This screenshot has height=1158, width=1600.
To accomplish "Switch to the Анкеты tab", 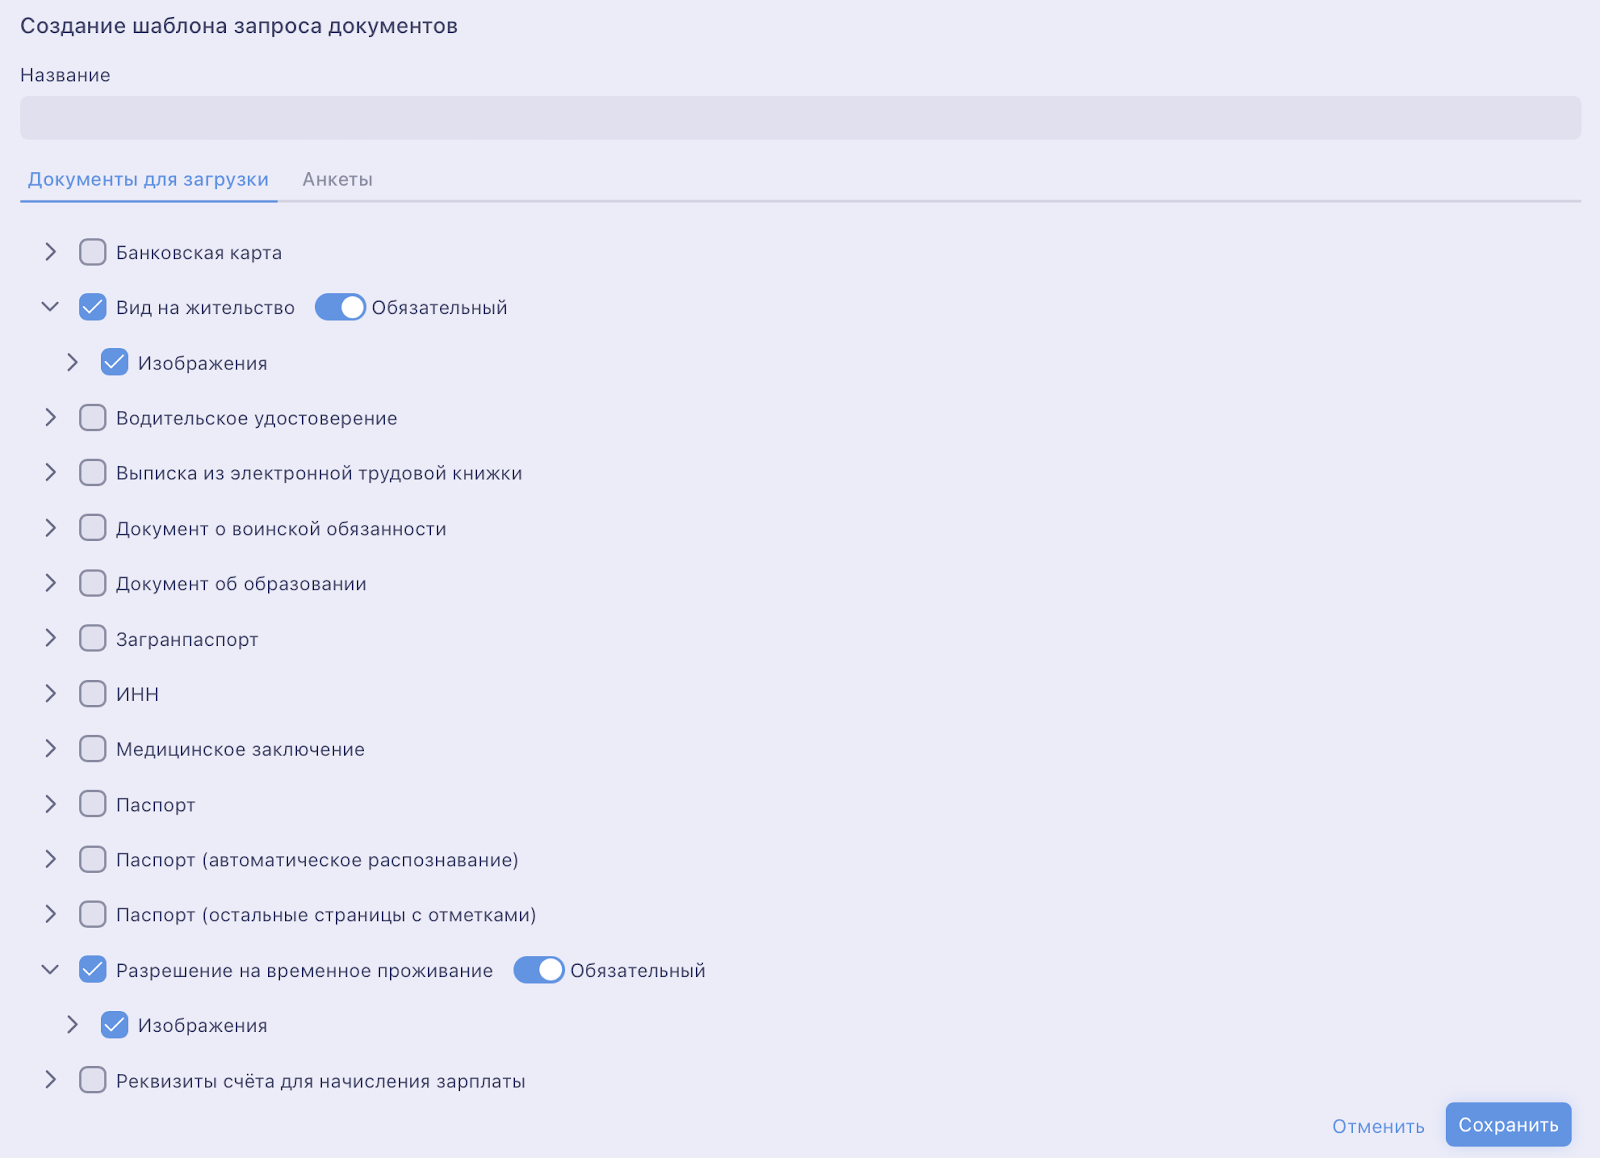I will tap(338, 179).
